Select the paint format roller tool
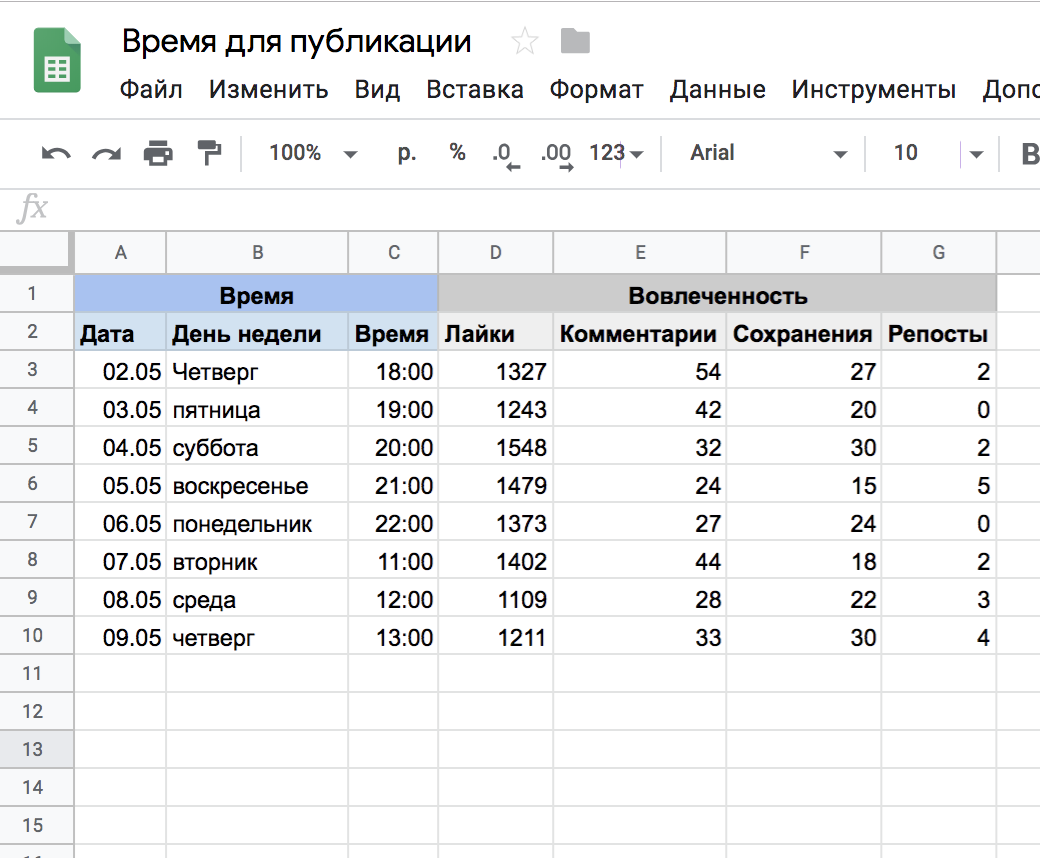The height and width of the screenshot is (858, 1040). click(209, 153)
